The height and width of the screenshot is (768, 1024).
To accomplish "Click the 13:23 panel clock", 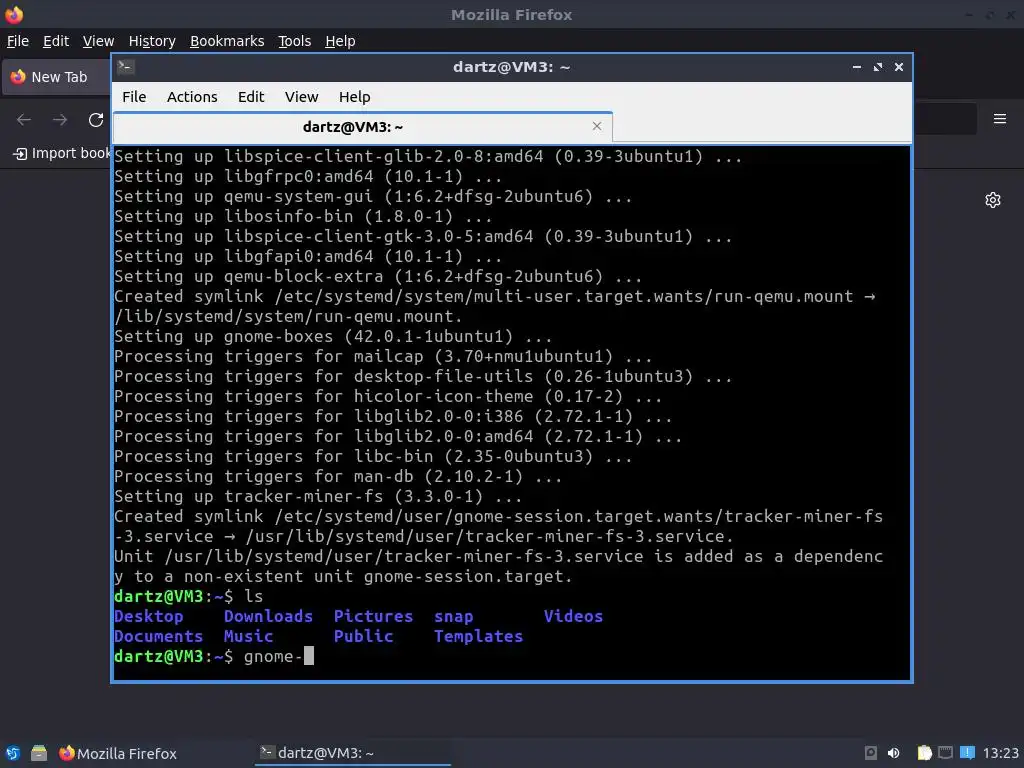I will click(x=1000, y=753).
